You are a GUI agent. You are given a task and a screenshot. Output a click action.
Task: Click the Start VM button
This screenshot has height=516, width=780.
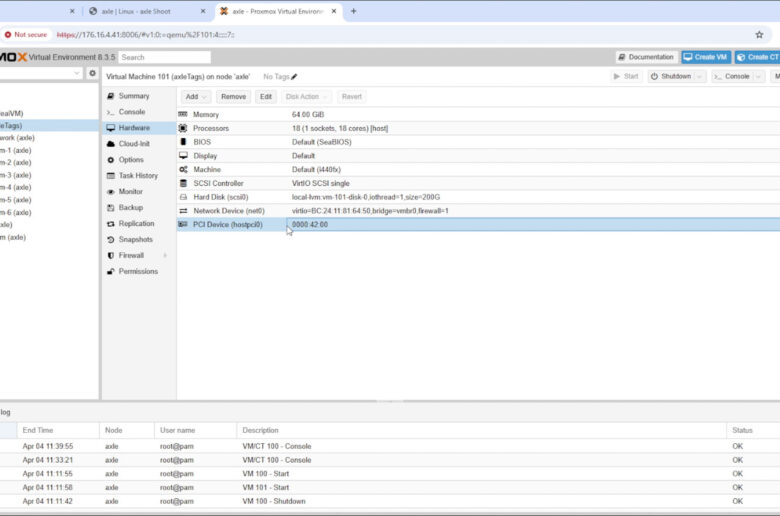[x=626, y=77]
